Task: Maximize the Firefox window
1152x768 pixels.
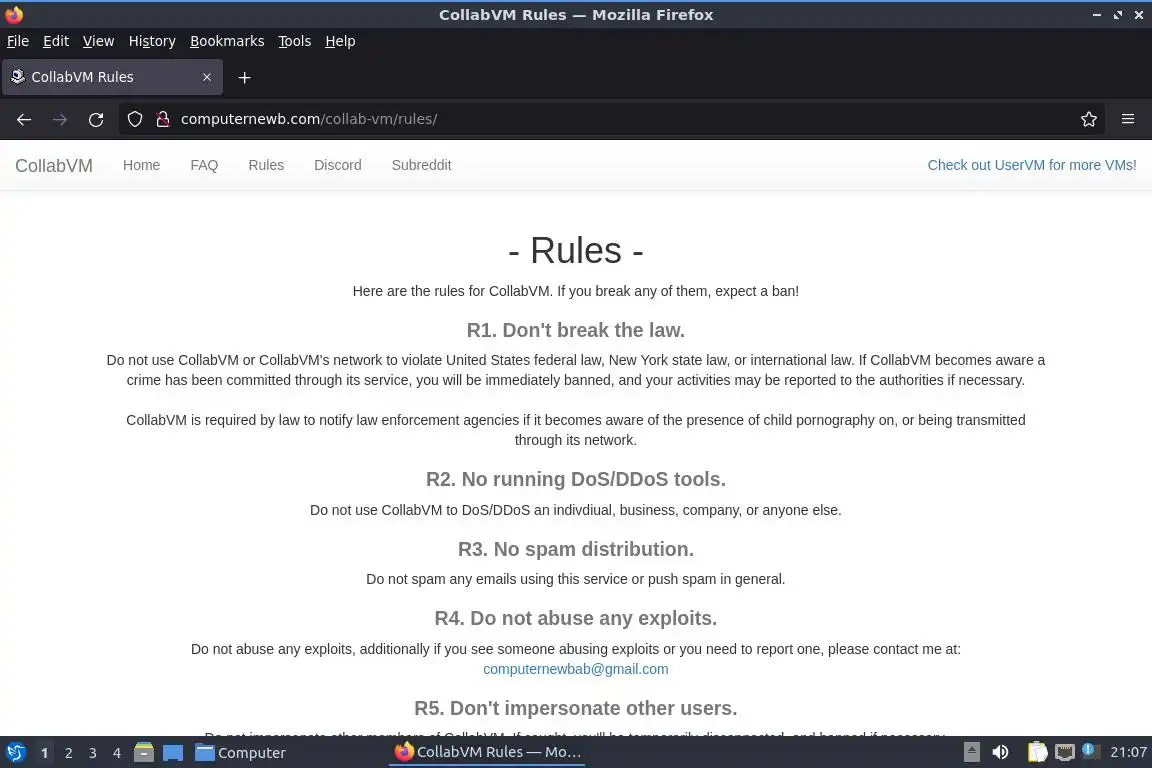Action: [x=1117, y=15]
